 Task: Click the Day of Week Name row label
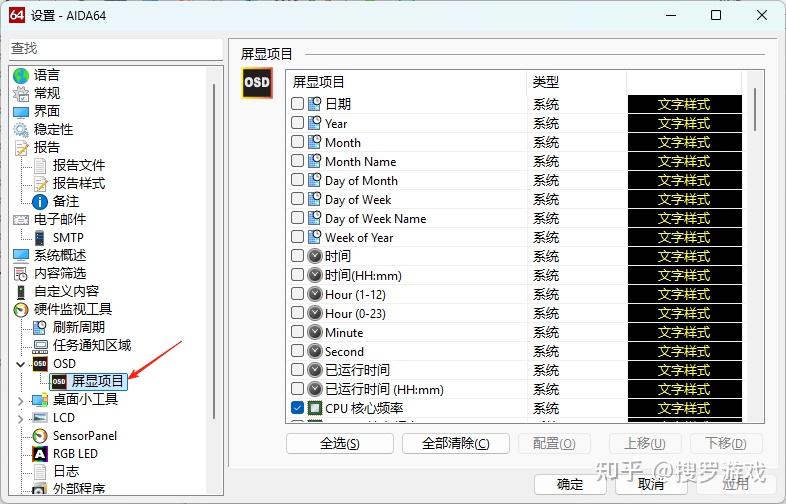click(375, 219)
